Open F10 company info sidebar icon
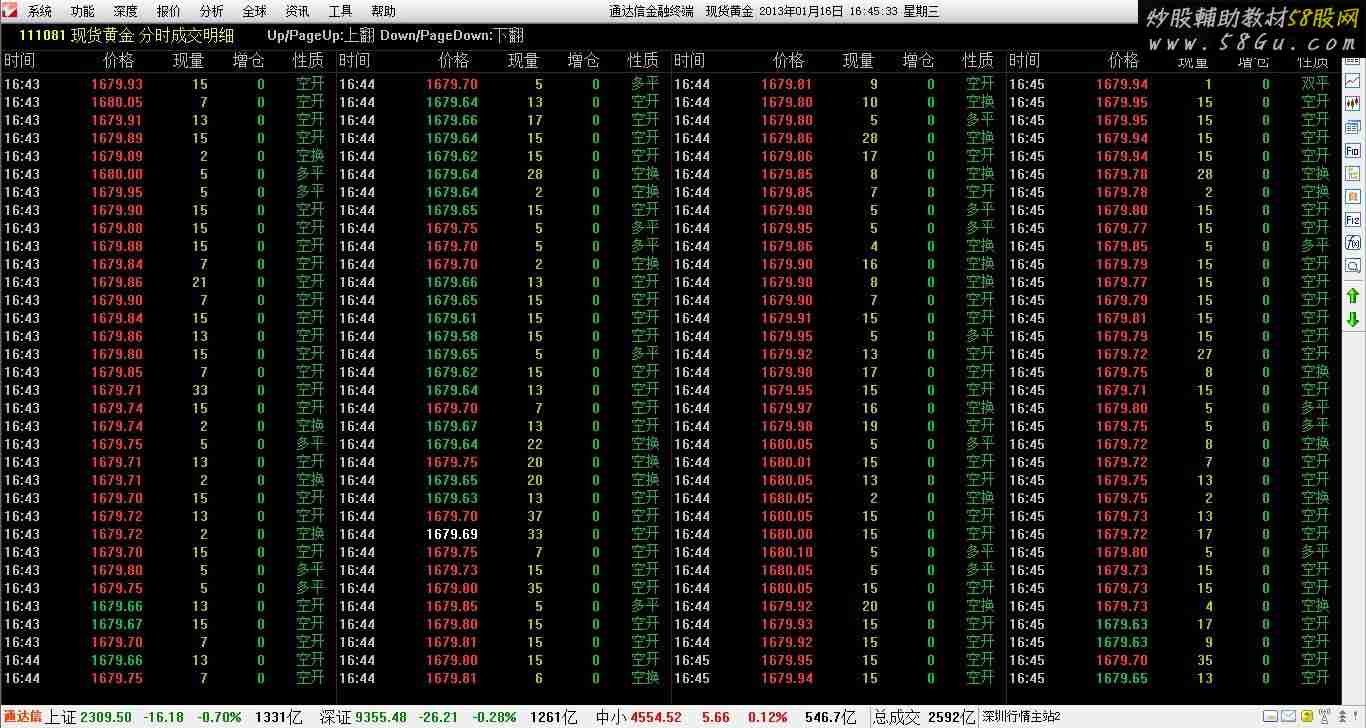1366x728 pixels. [1353, 150]
